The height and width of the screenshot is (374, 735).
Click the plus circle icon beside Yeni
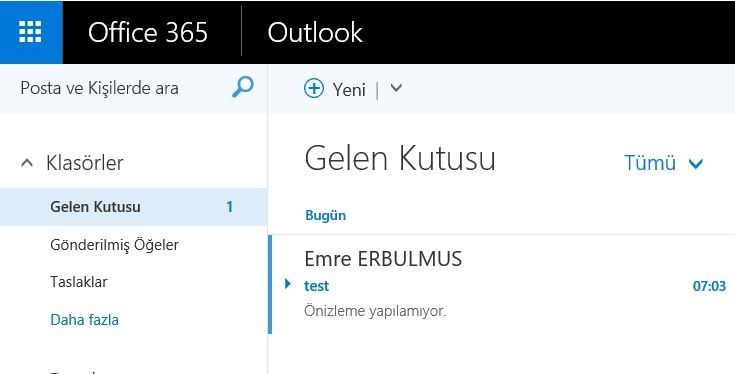click(314, 88)
